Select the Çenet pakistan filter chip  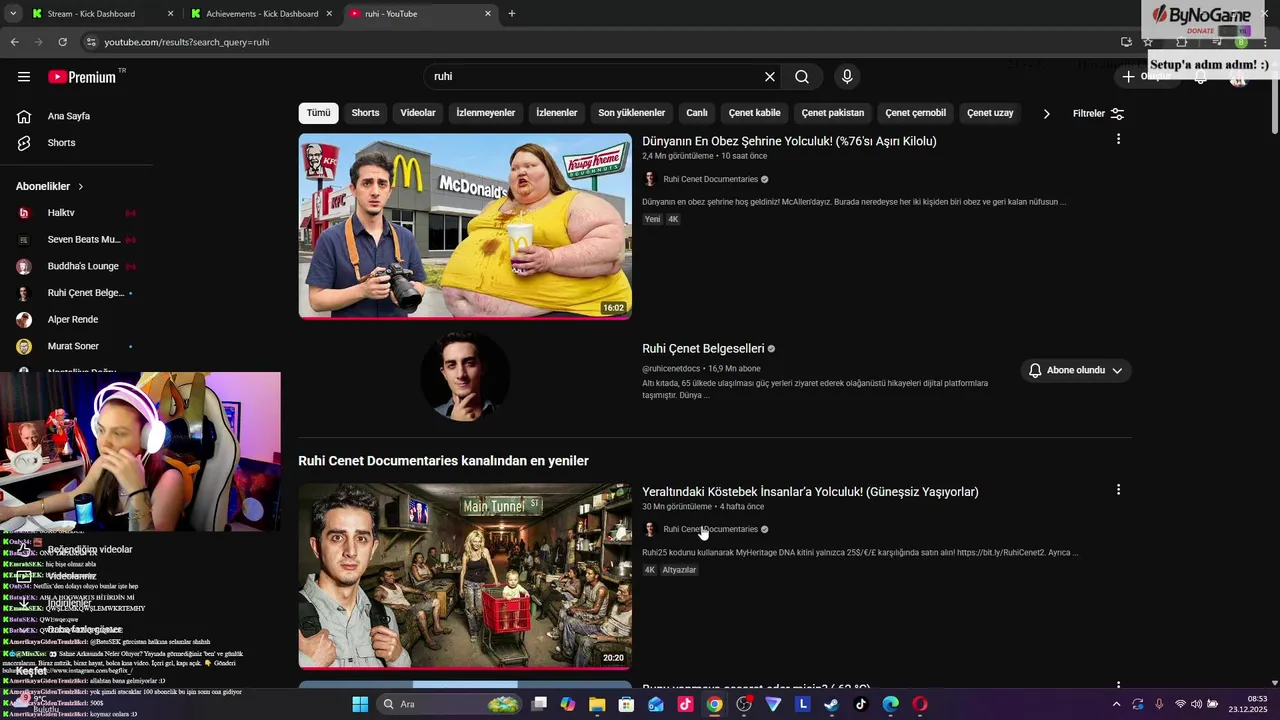click(833, 113)
